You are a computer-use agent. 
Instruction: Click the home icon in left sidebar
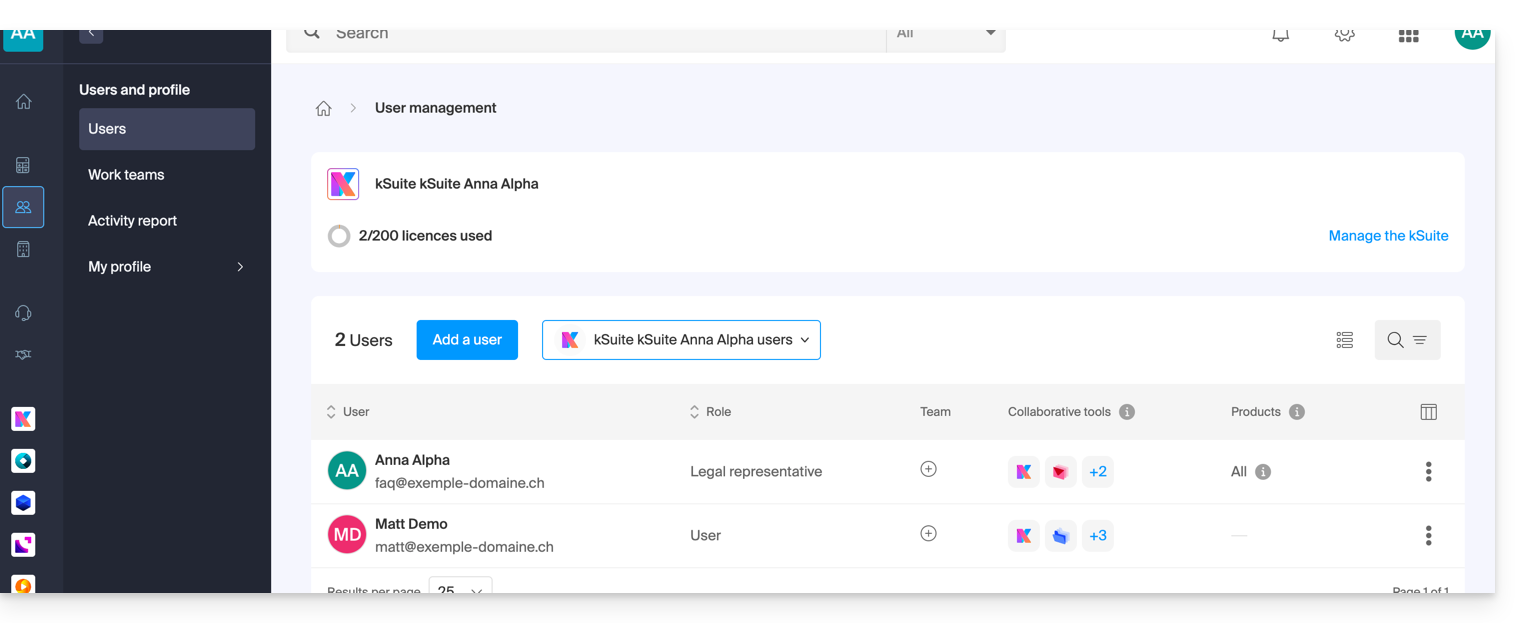pyautogui.click(x=23, y=102)
